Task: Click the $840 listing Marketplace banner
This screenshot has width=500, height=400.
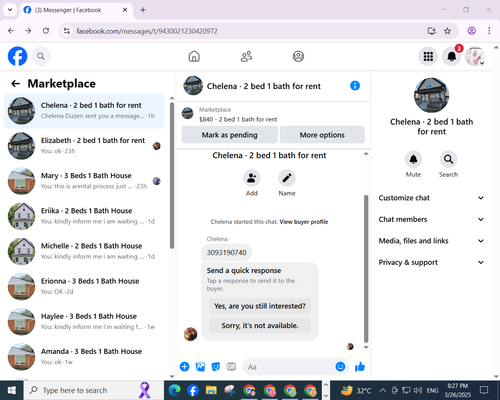Action: (x=273, y=114)
